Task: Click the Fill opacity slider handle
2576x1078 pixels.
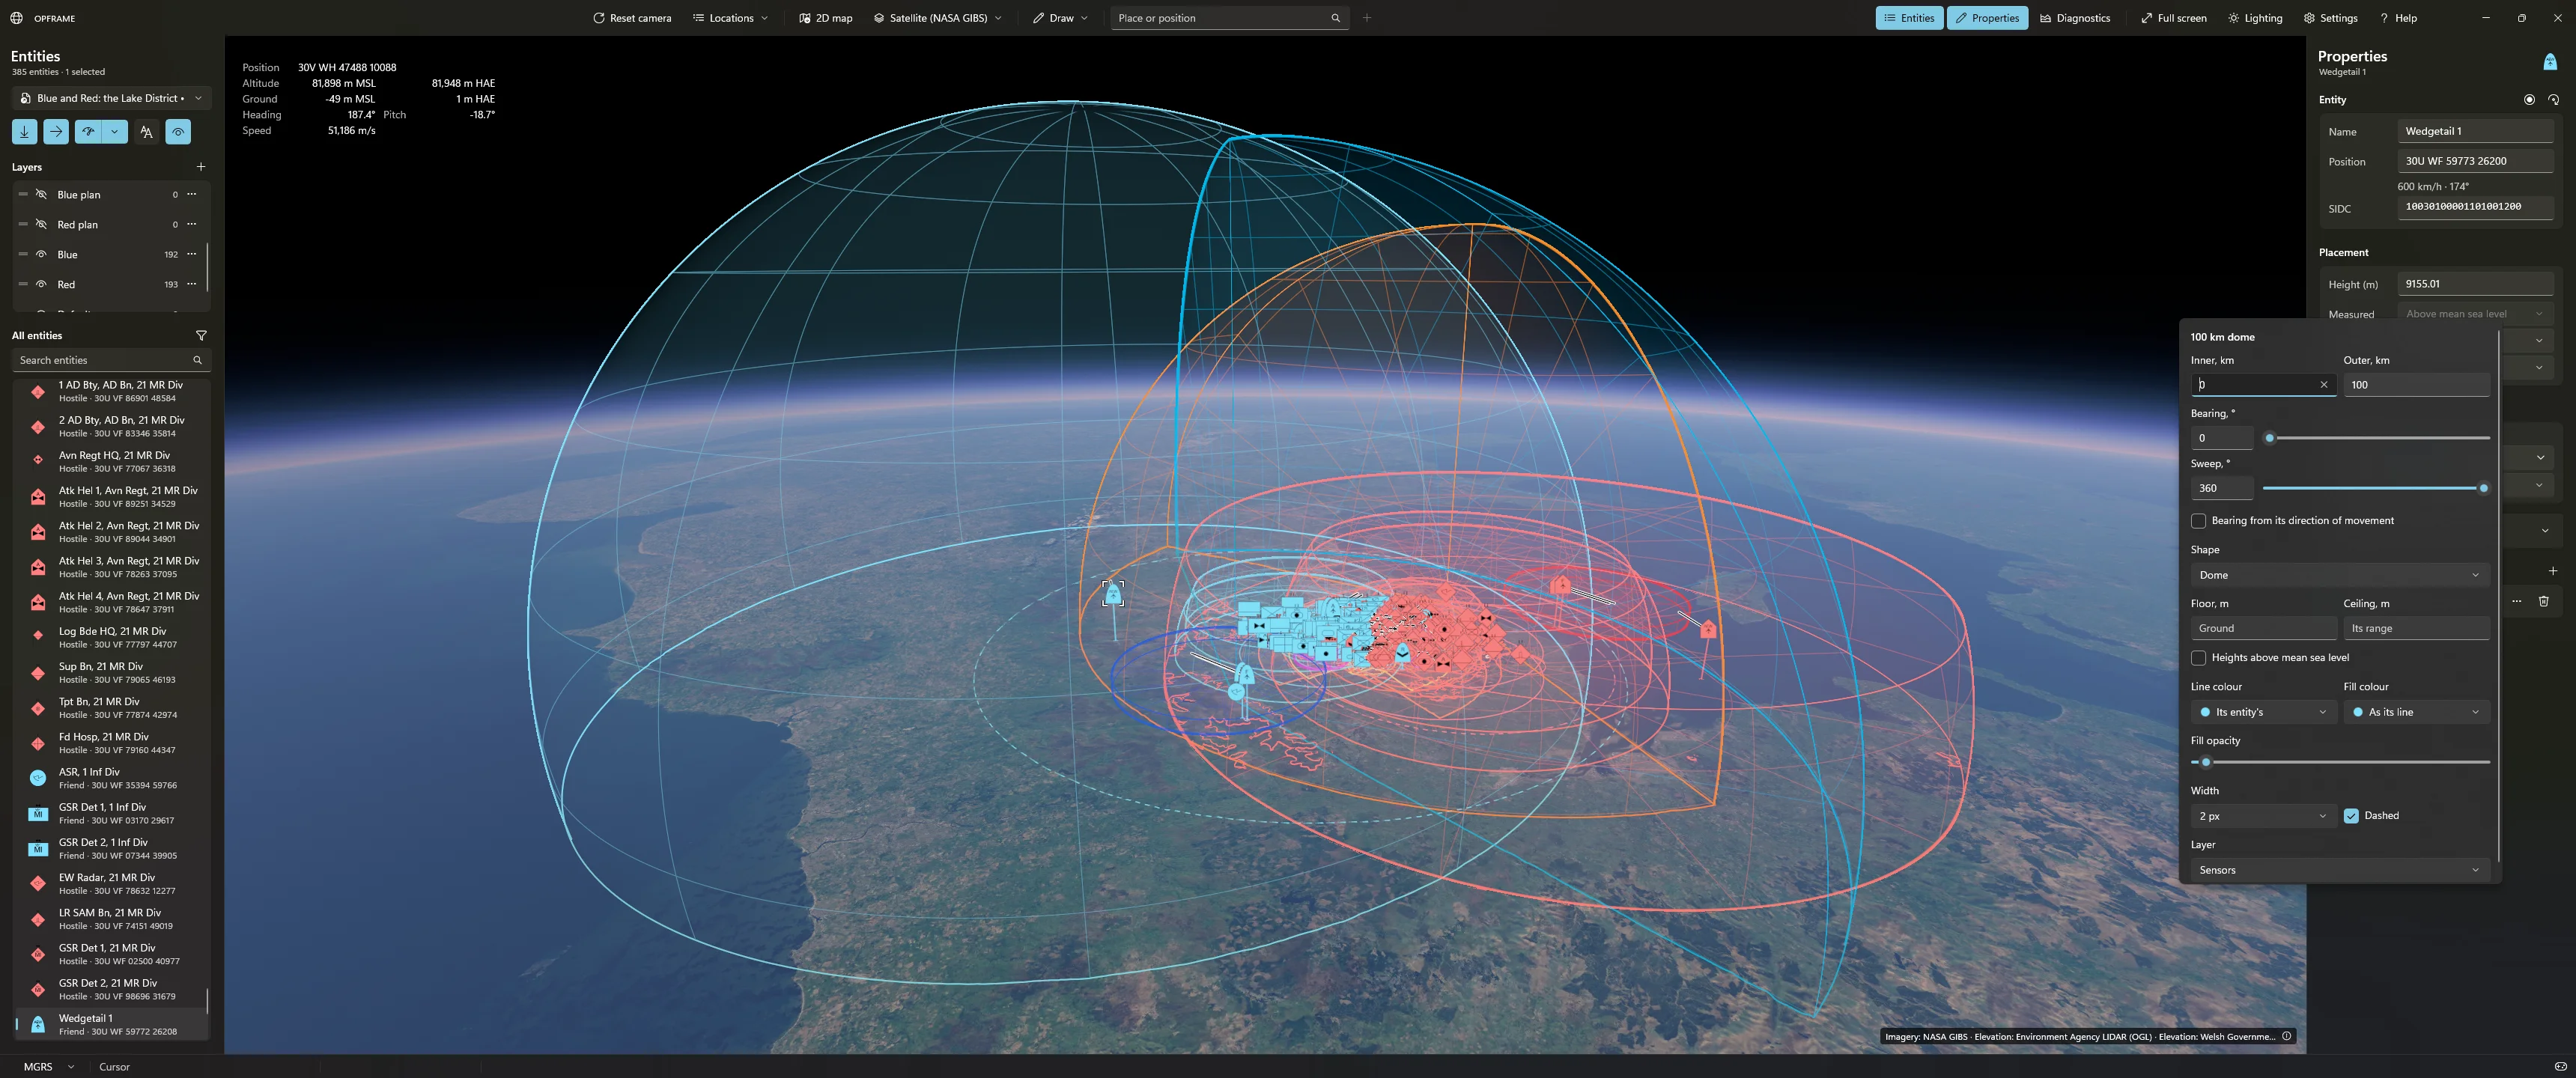Action: [x=2206, y=762]
